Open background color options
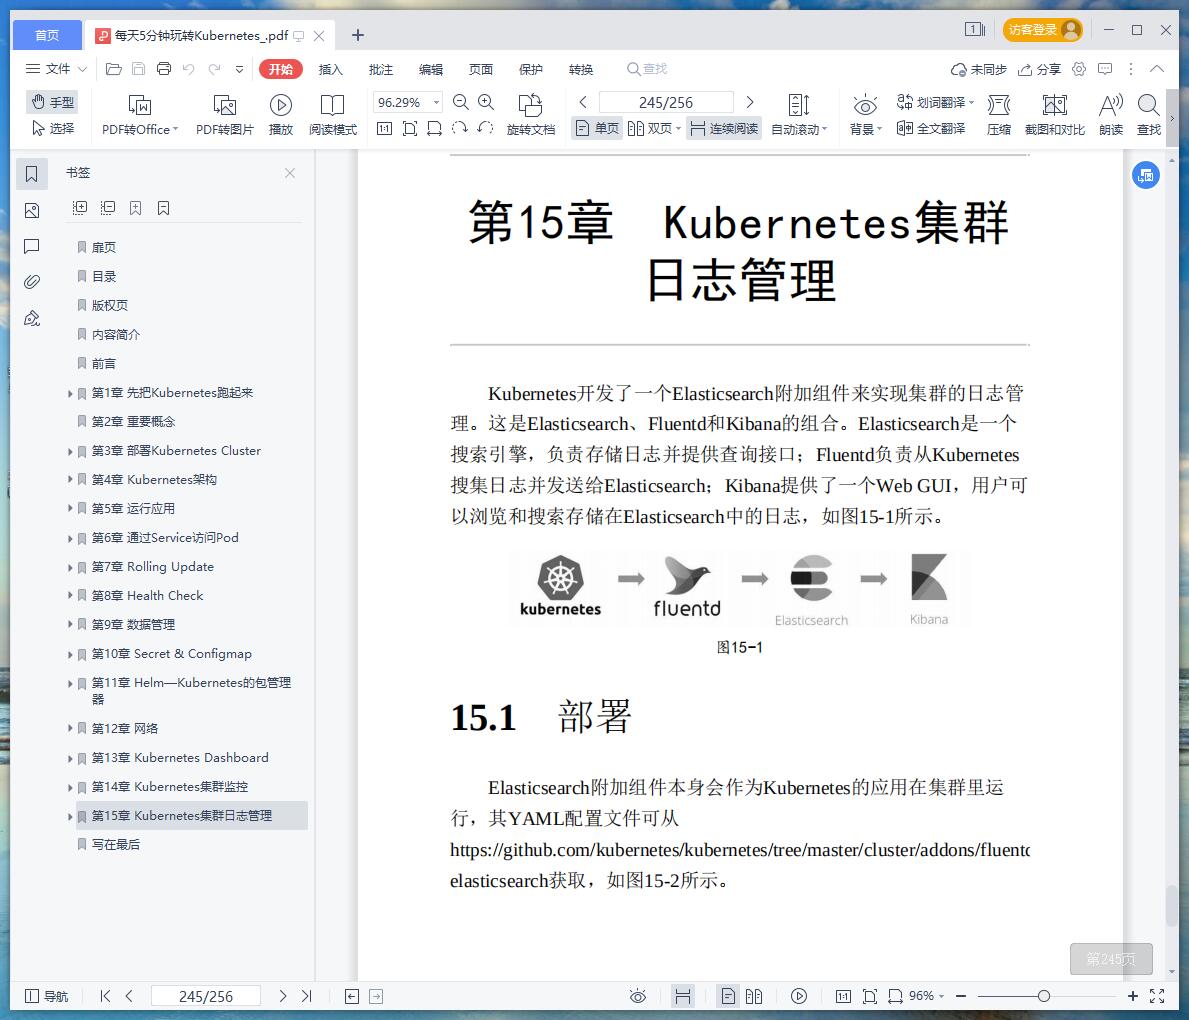 tap(865, 115)
